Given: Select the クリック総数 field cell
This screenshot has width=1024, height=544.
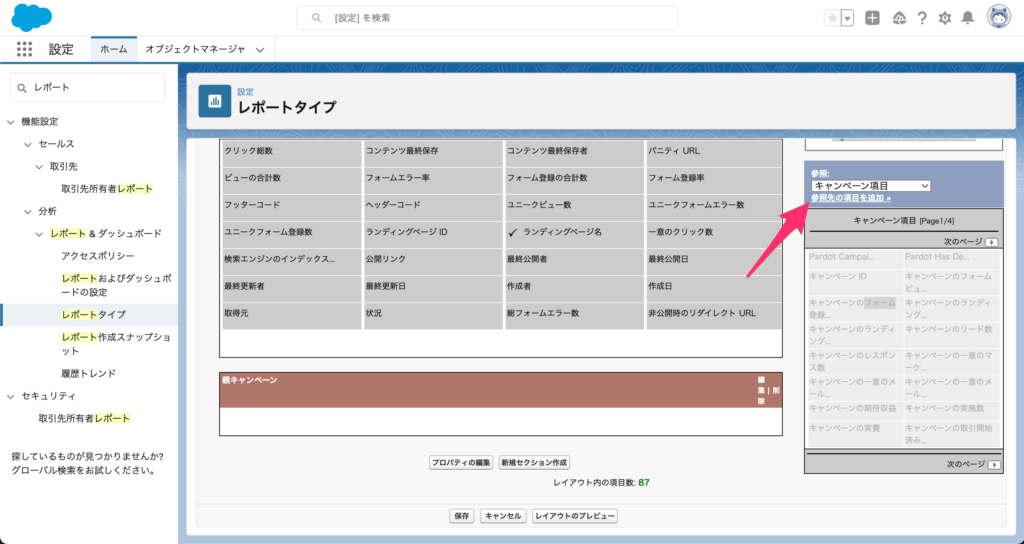Looking at the screenshot, I should (x=292, y=152).
